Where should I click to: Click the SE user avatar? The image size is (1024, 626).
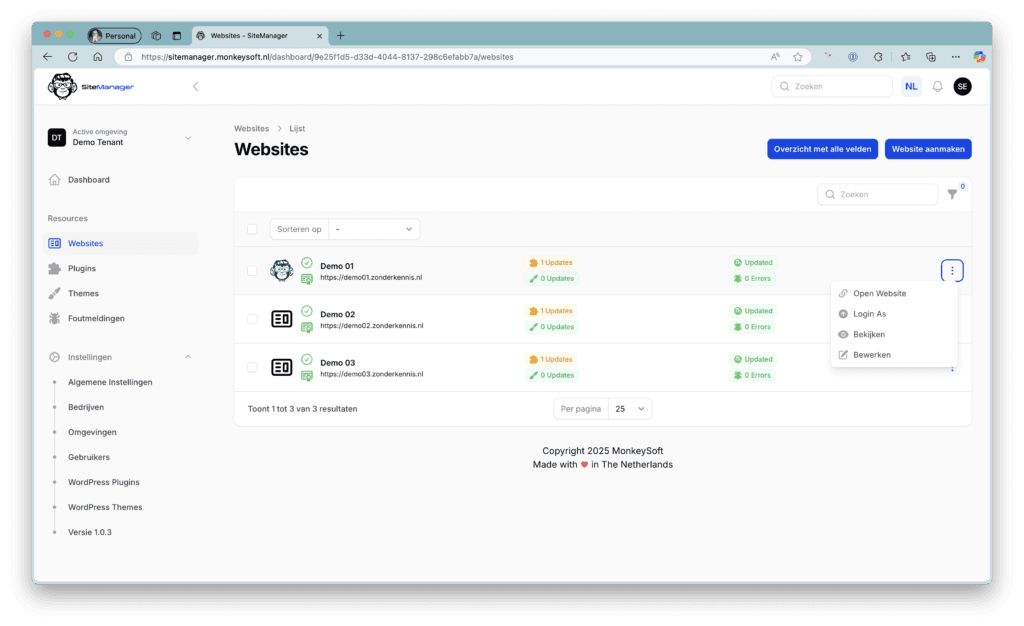point(962,87)
